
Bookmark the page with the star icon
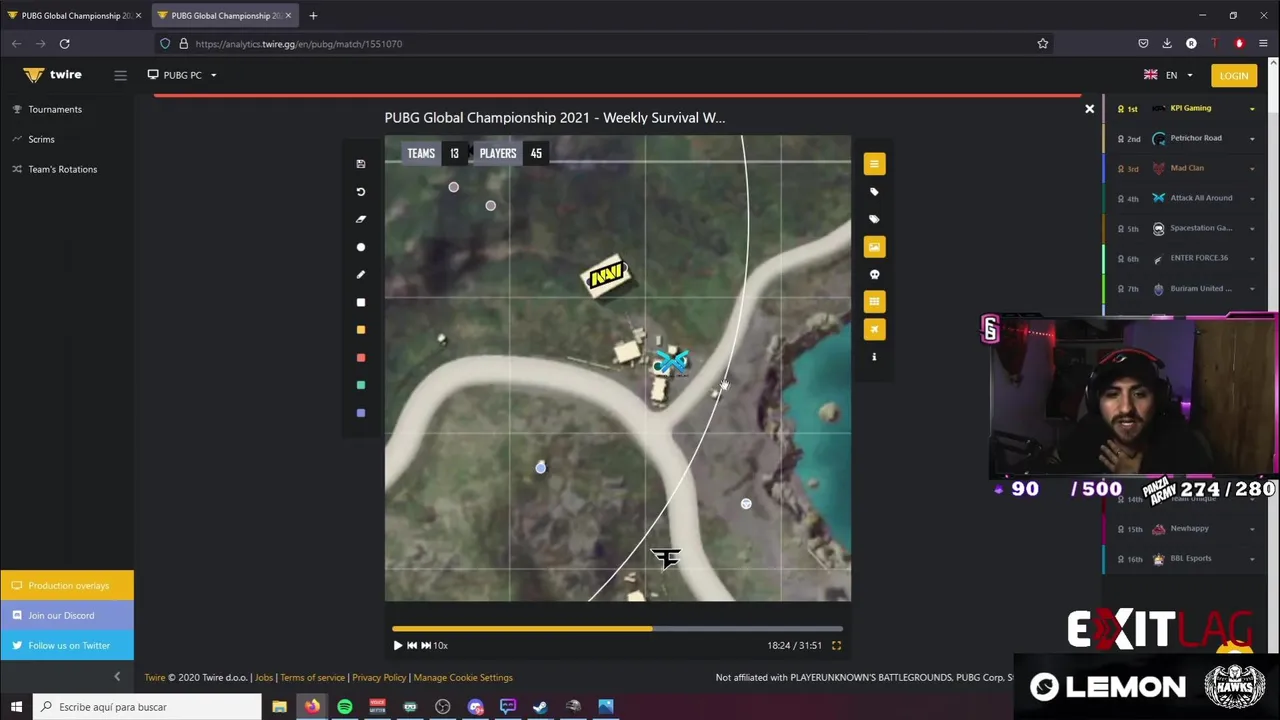[x=1042, y=44]
